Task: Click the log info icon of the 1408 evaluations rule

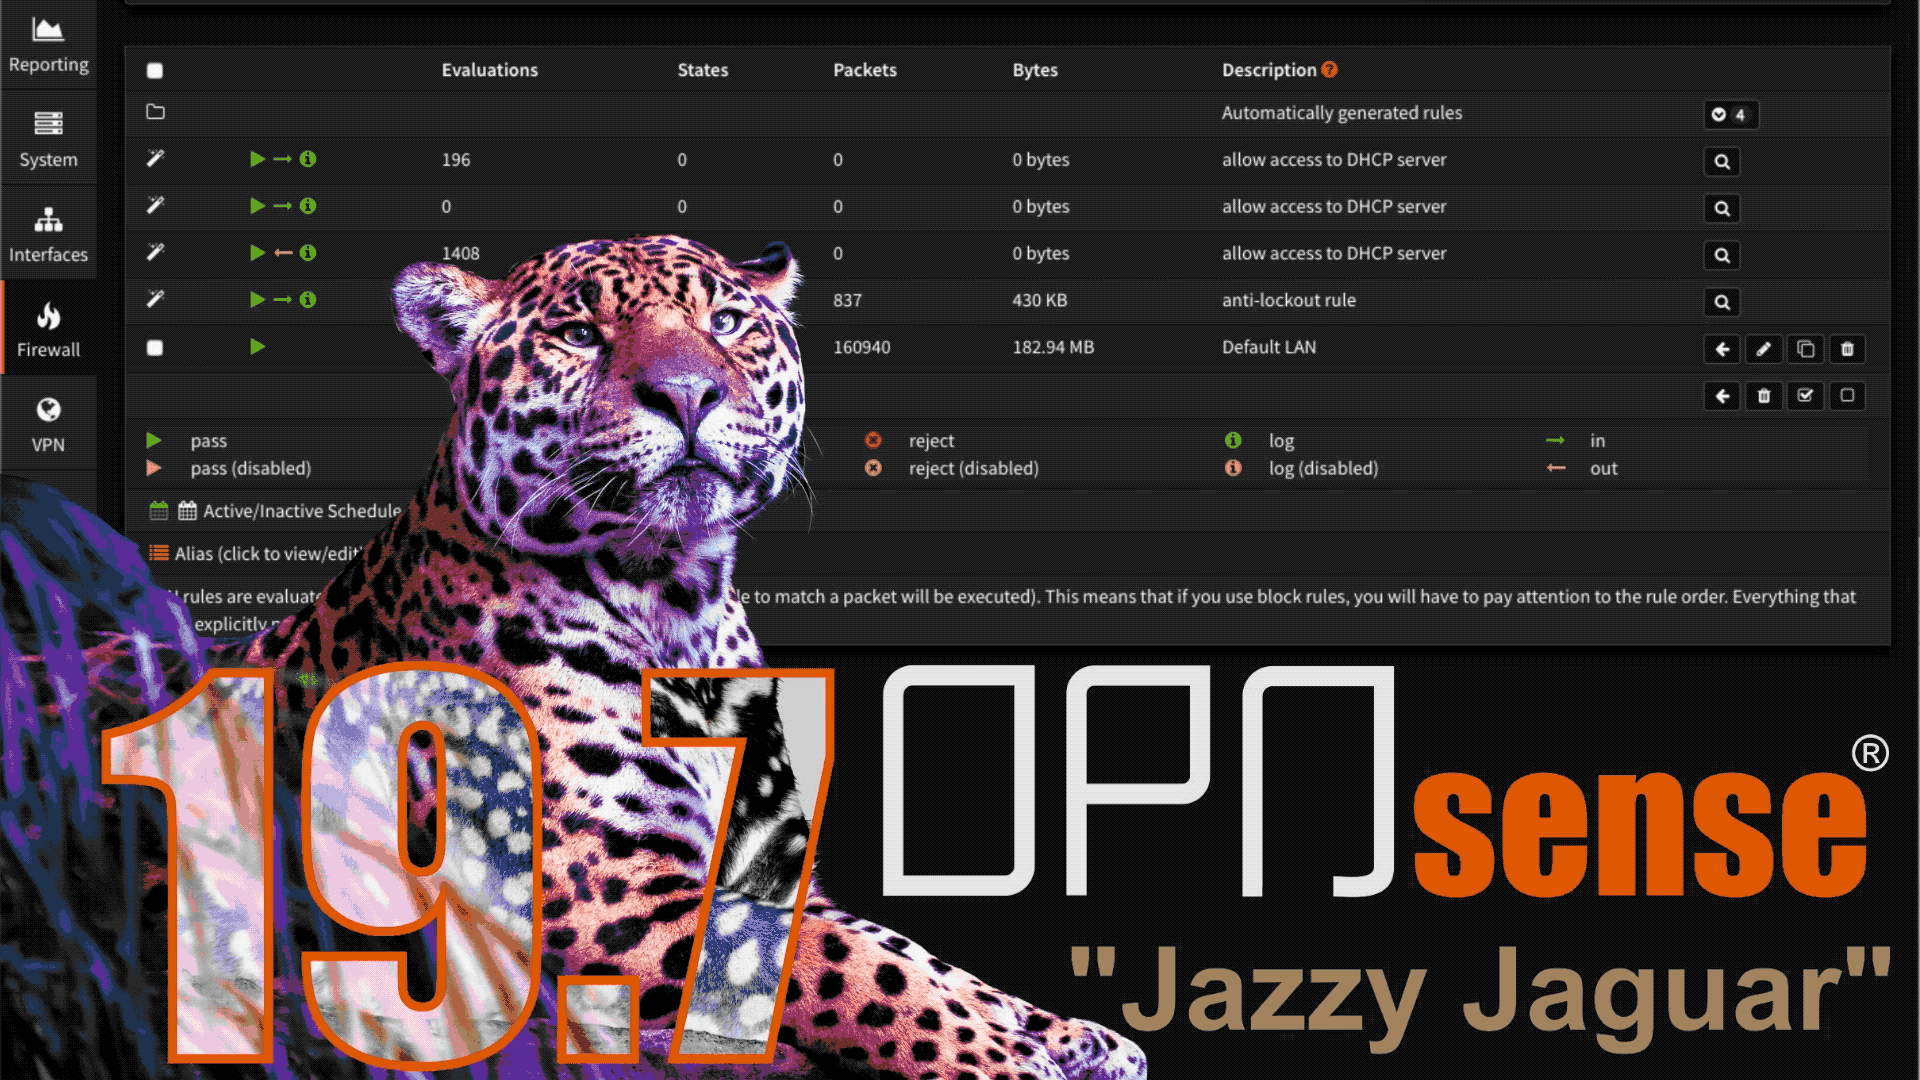Action: point(308,253)
